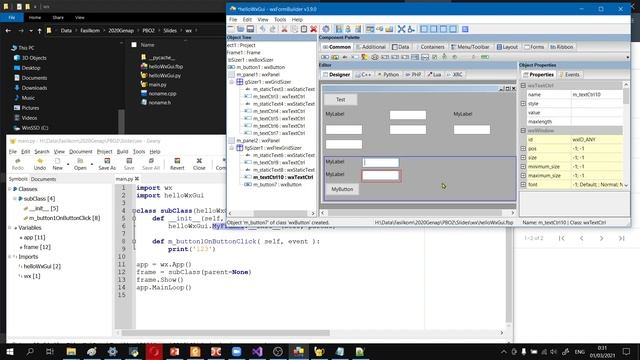Undo arrow in wxFormBuilder toolbar
640x360 pixels.
point(262,29)
